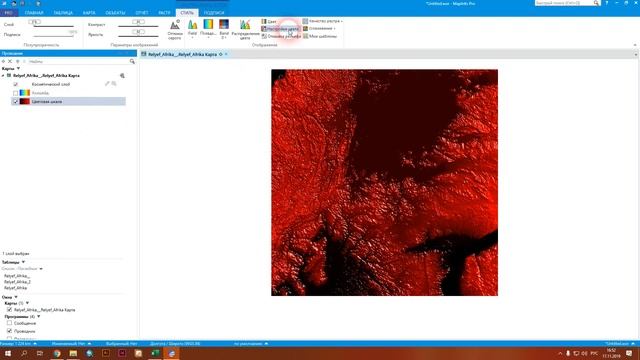Switch to the ОБЪЕКТЫ ribbon tab
This screenshot has height=360, width=640.
115,13
